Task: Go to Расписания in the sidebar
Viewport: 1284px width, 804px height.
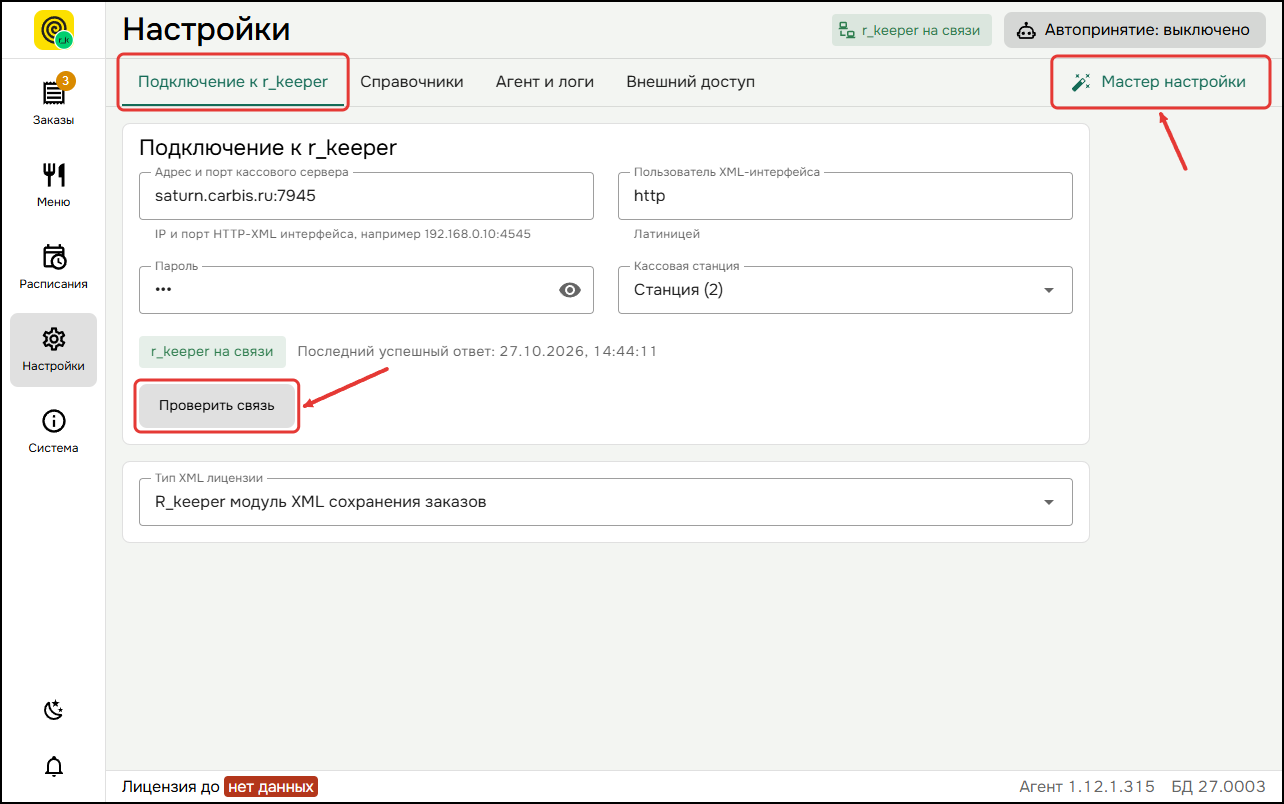Action: tap(53, 265)
